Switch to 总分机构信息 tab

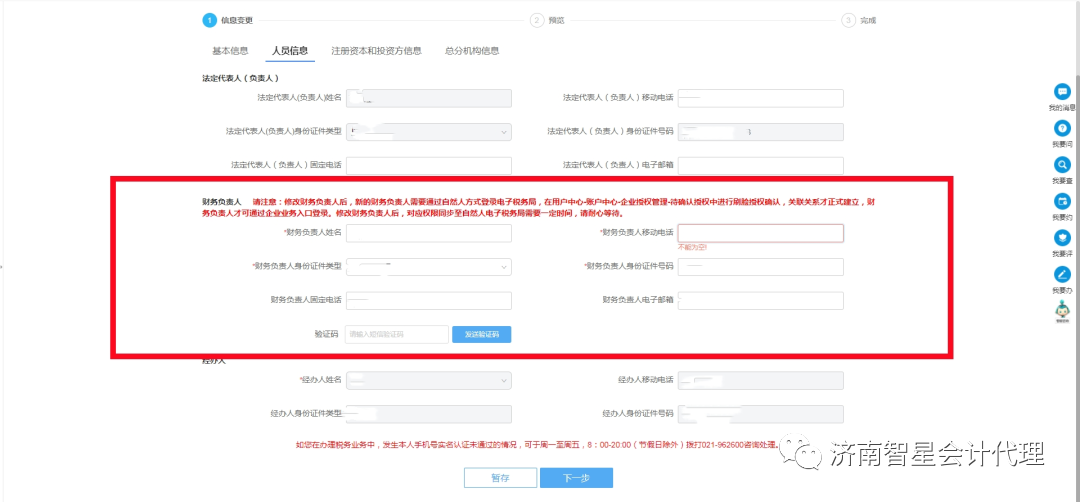tap(472, 50)
